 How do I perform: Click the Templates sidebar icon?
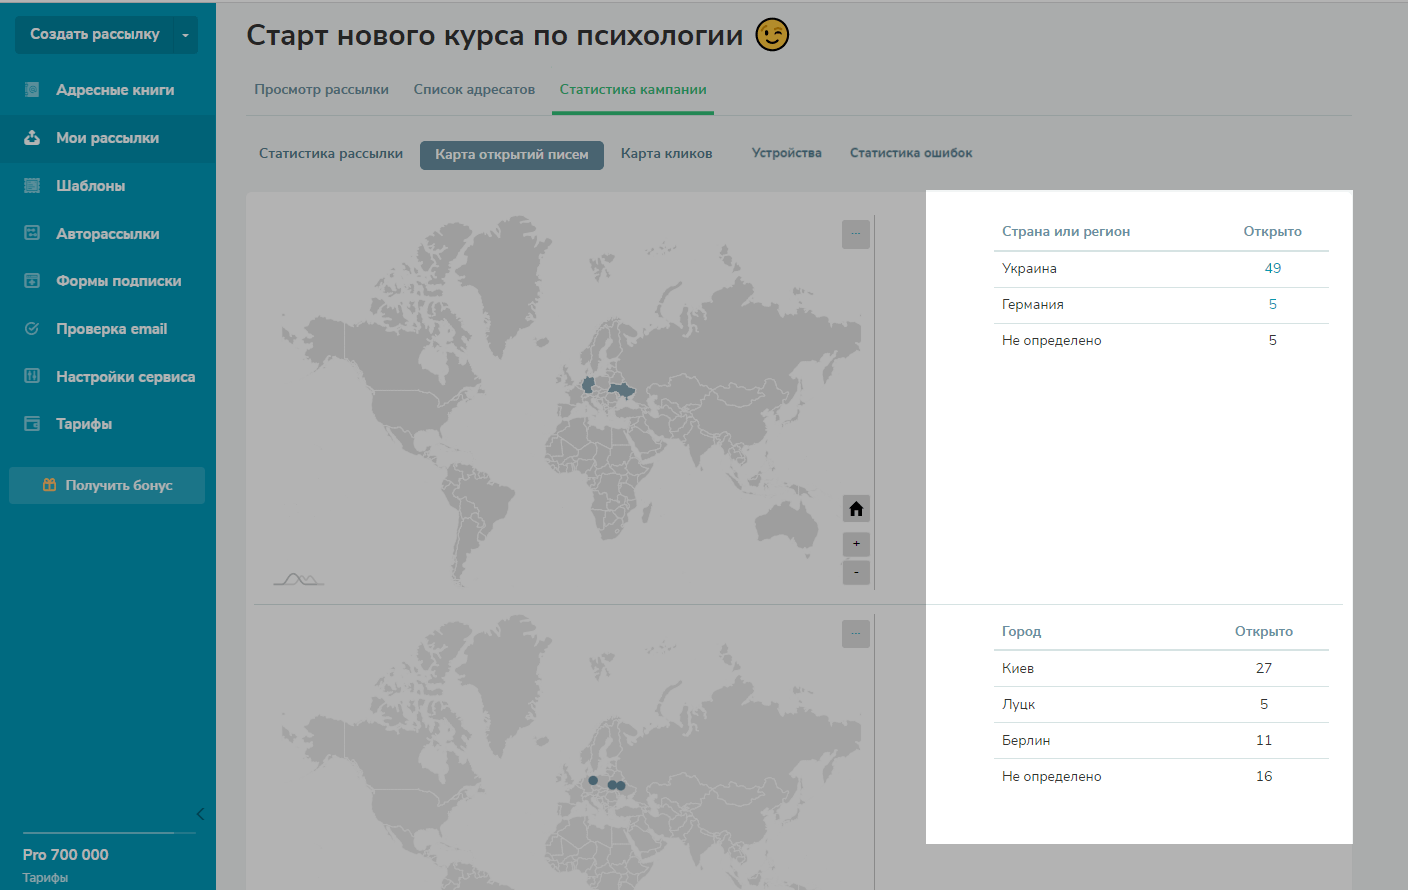point(32,186)
